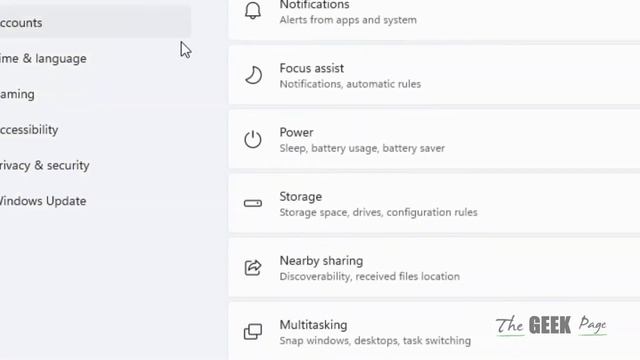Click the Power icon
Viewport: 640px width, 360px height.
pos(253,140)
